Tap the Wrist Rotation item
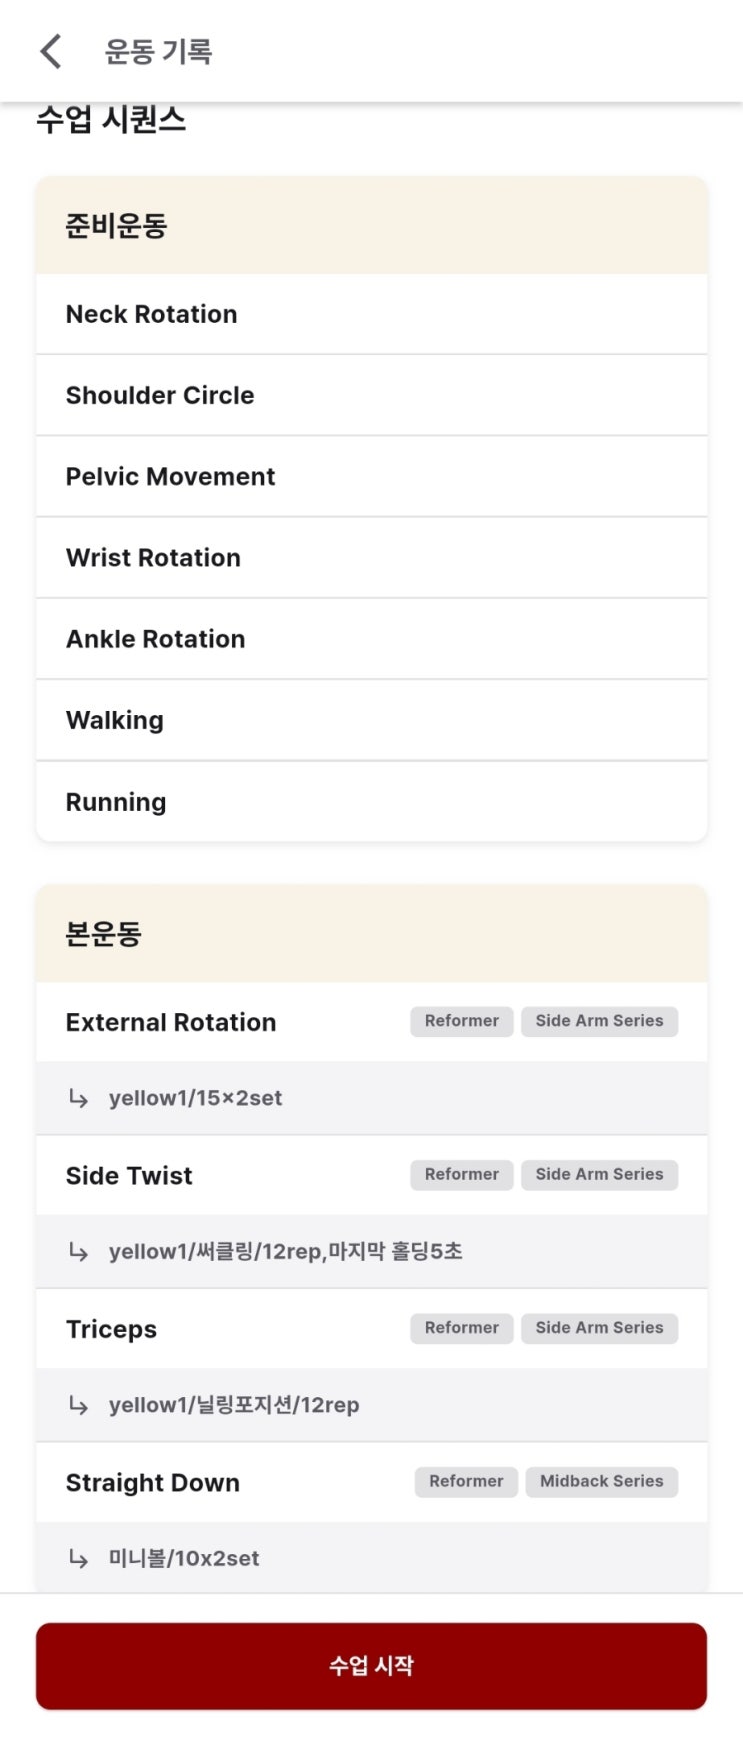Viewport: 743px width, 1753px height. click(x=153, y=557)
